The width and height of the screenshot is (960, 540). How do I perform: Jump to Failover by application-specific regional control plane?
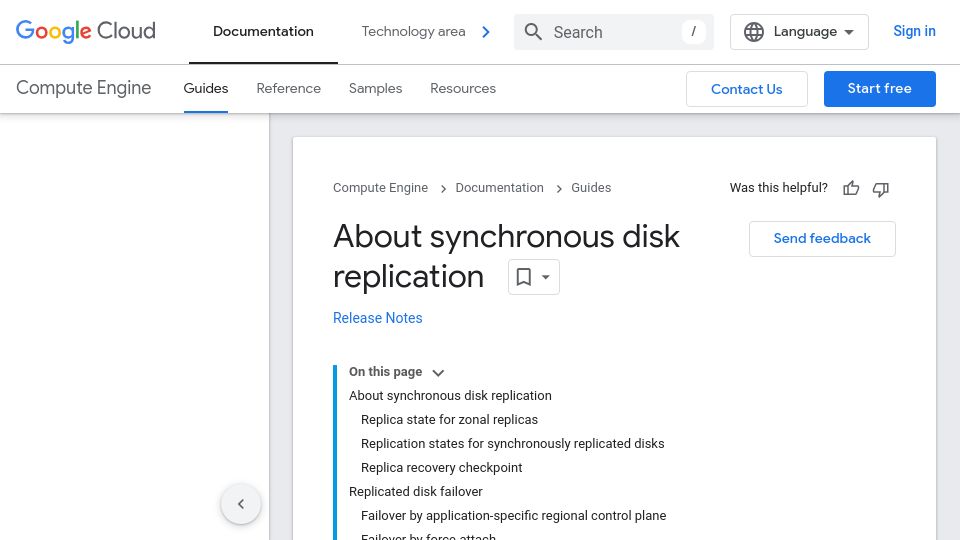(x=513, y=516)
